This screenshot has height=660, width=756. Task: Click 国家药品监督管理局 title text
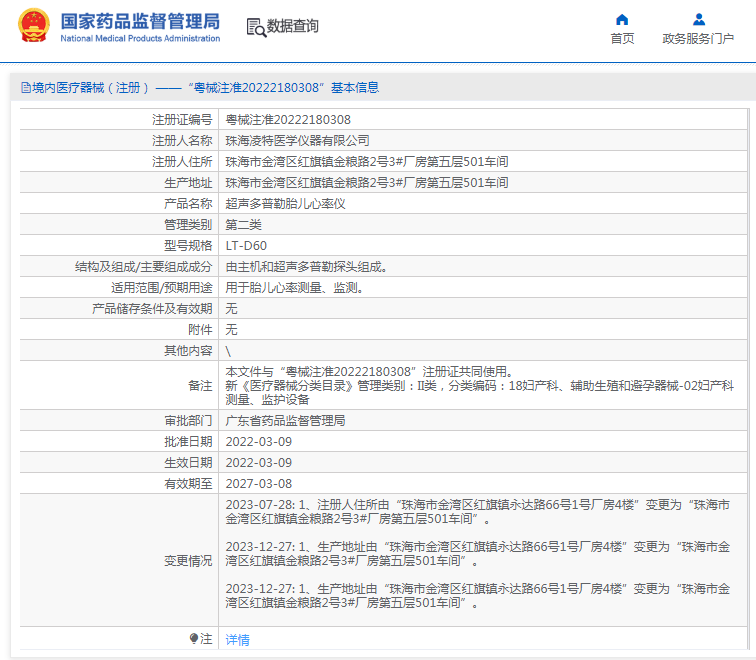[140, 21]
